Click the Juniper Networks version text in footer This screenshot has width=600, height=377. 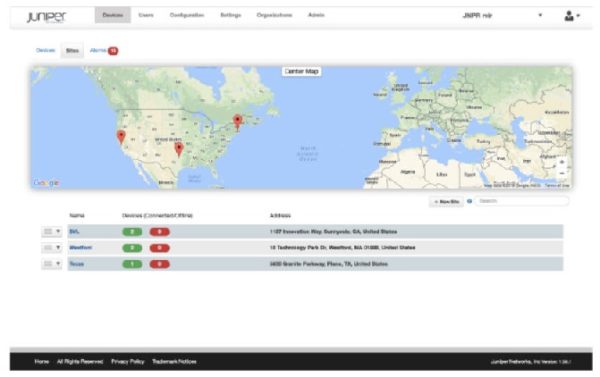coord(531,362)
